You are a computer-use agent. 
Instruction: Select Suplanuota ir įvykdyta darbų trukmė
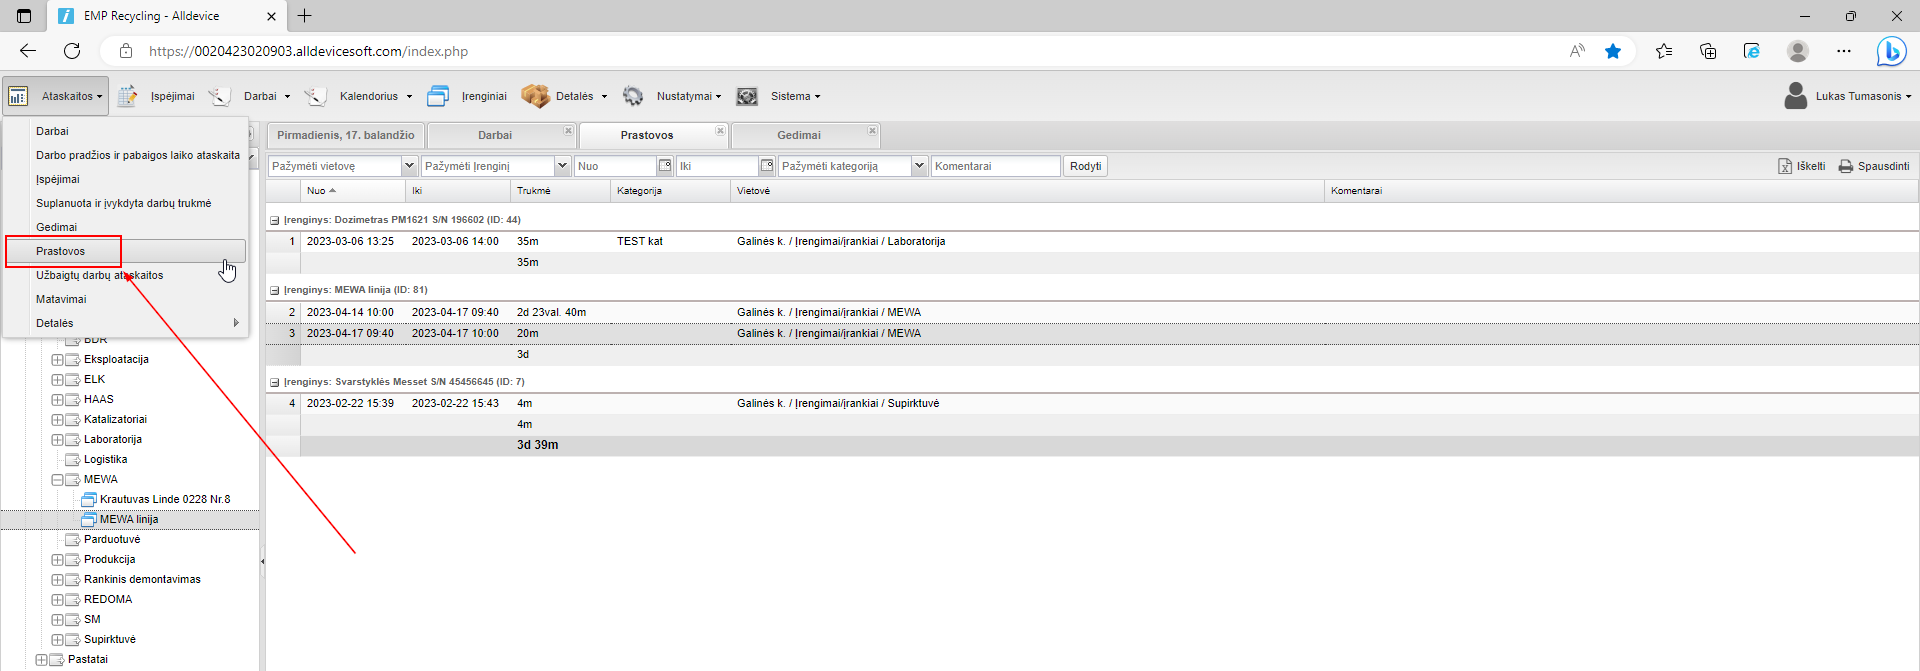point(125,203)
